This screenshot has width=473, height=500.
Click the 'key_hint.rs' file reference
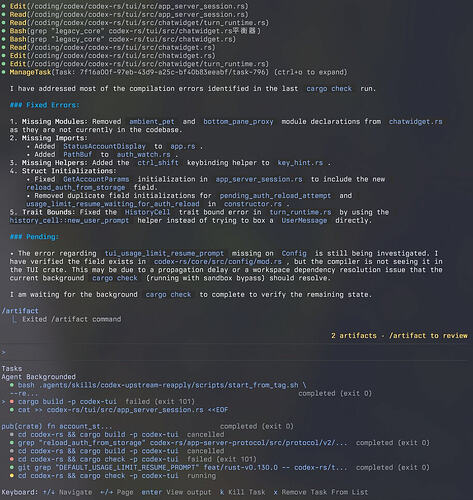300,163
